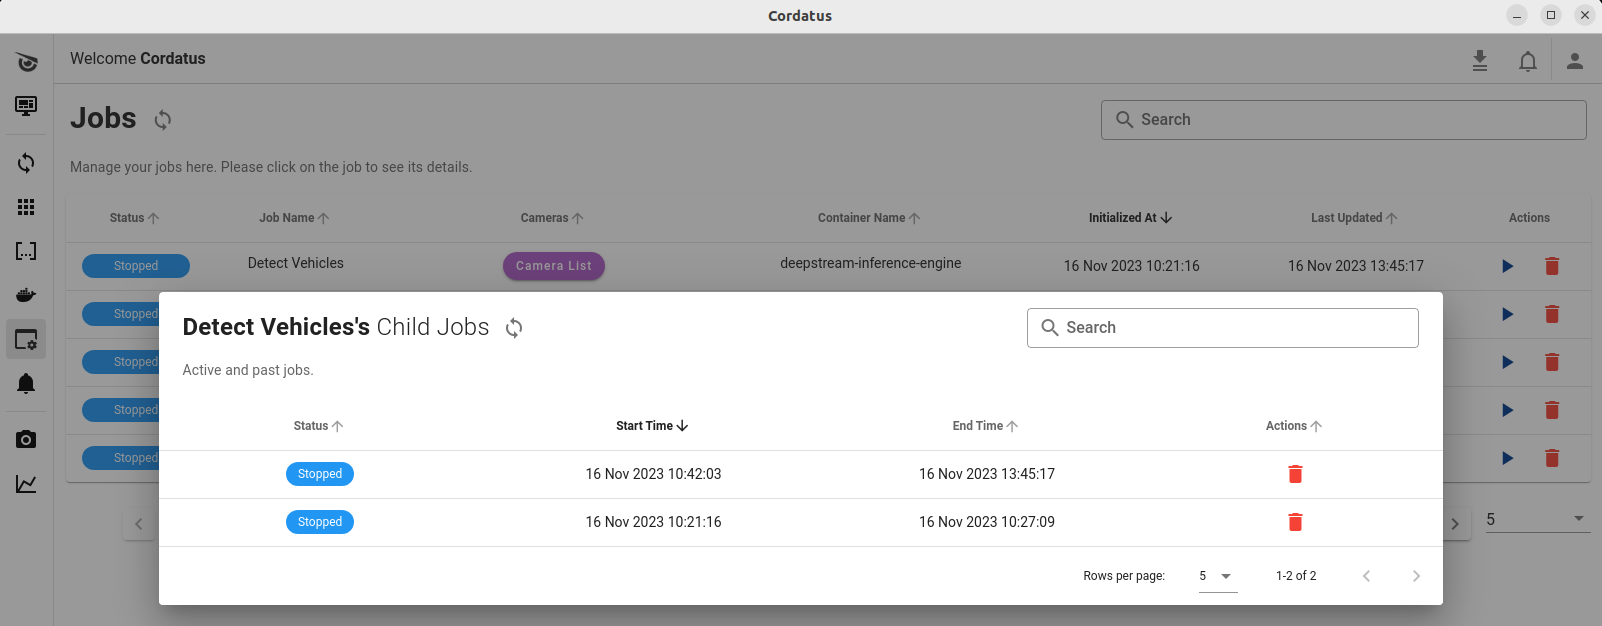Click the Camera List button

click(x=554, y=266)
